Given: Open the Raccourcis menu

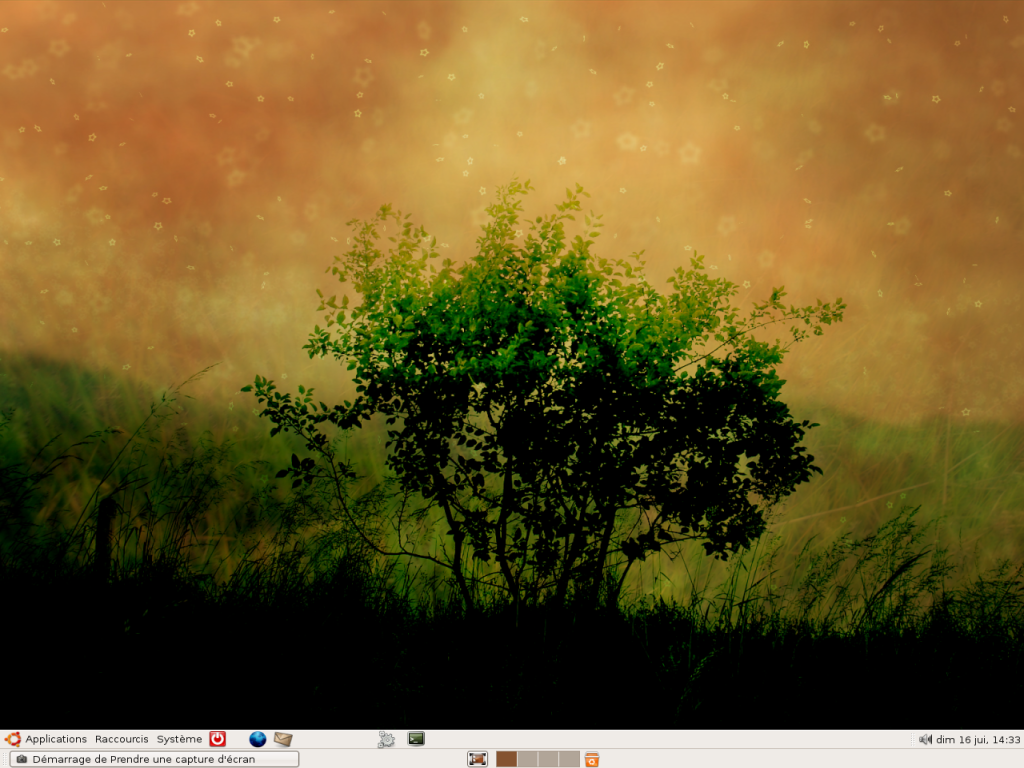Looking at the screenshot, I should 121,739.
